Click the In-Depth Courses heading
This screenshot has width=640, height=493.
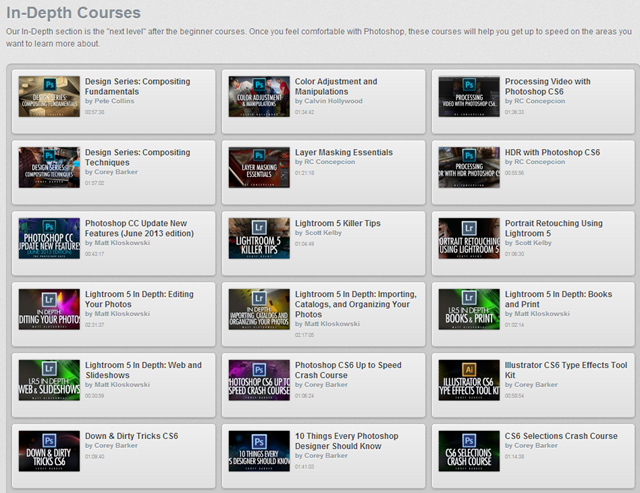tap(73, 13)
